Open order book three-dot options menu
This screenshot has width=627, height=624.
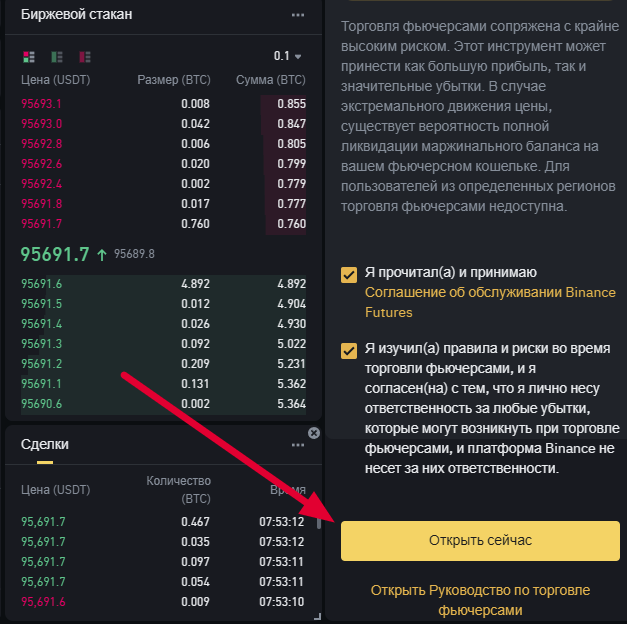(x=297, y=15)
